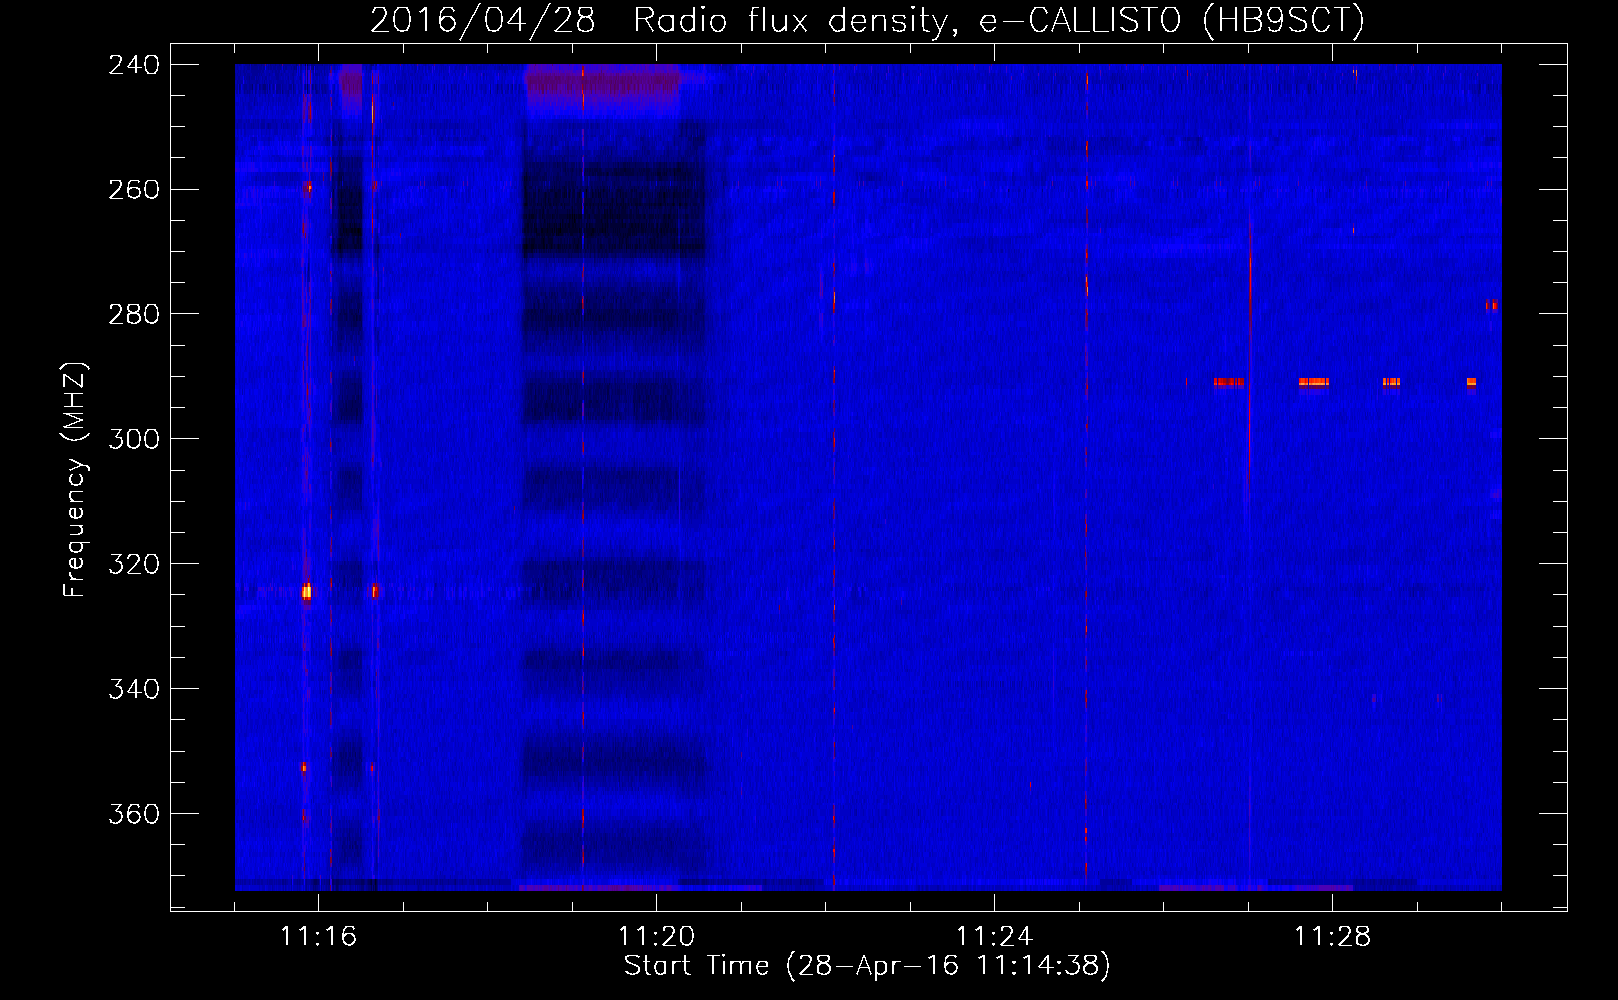Click the 11:16 time tick label
The height and width of the screenshot is (1000, 1618).
pyautogui.click(x=318, y=936)
